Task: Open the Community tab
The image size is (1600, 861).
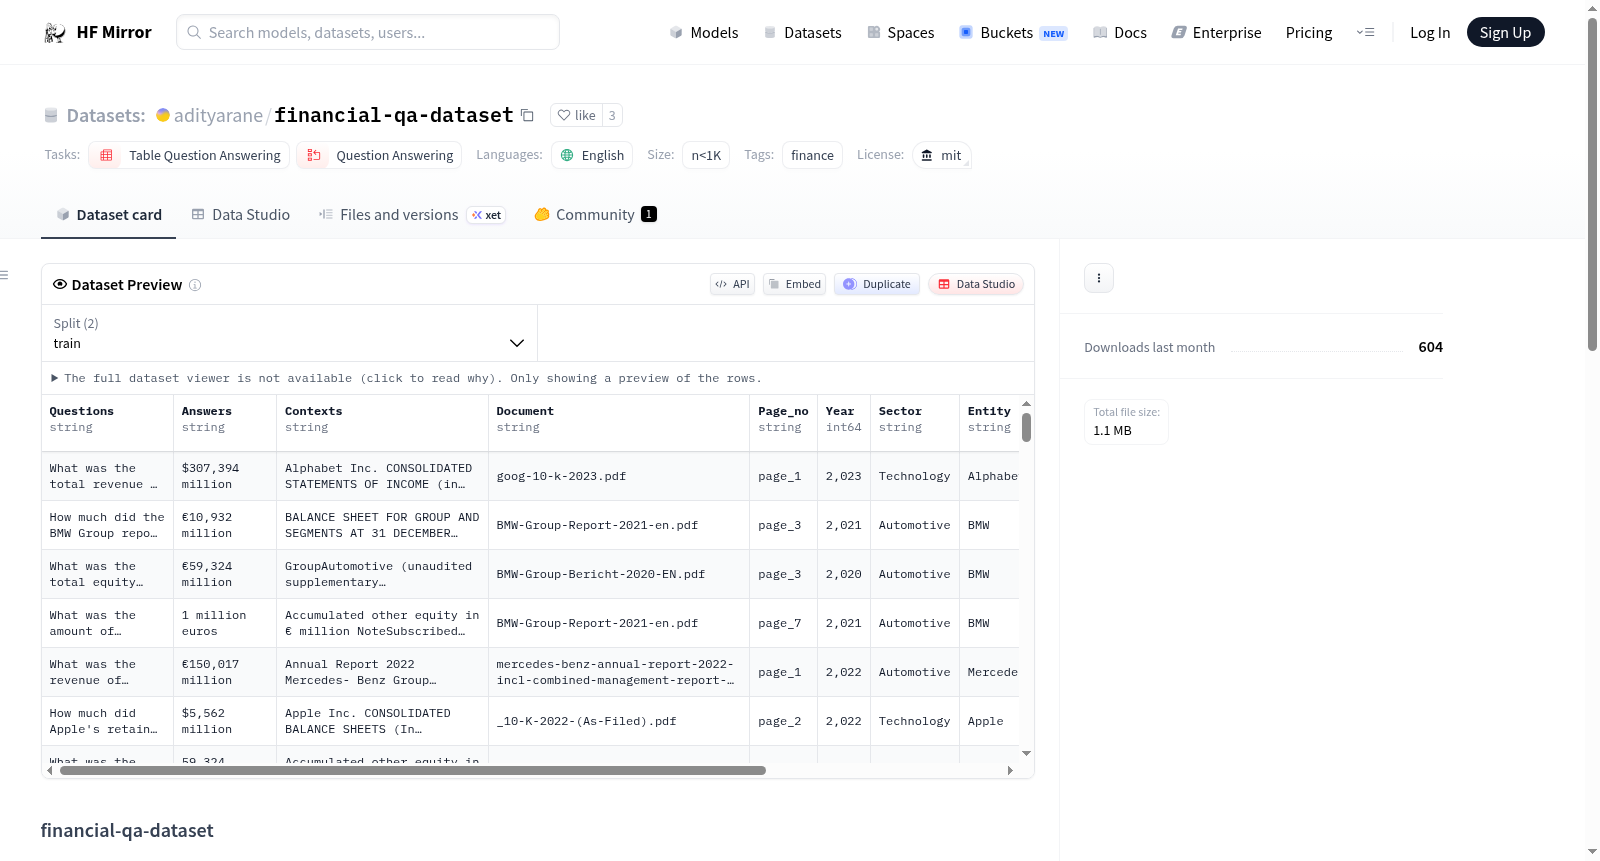Action: pyautogui.click(x=595, y=215)
